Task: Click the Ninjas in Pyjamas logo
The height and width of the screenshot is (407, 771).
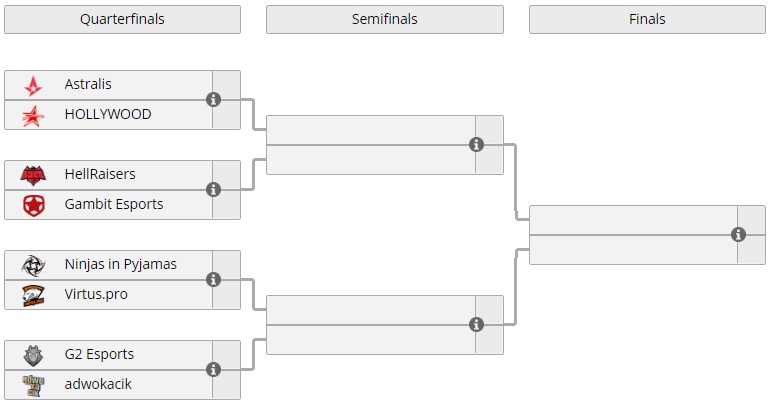Action: [33, 265]
